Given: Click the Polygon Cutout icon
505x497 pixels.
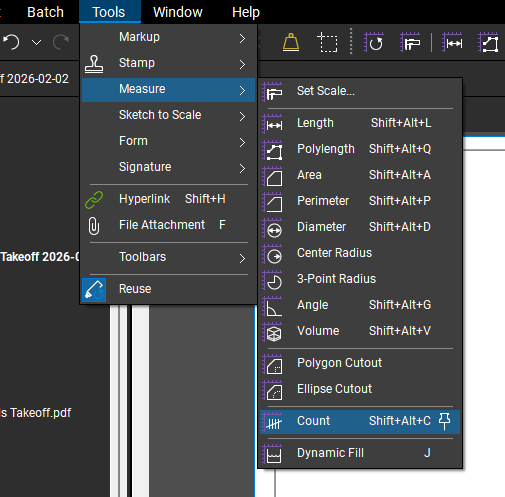Looking at the screenshot, I should pyautogui.click(x=273, y=364).
